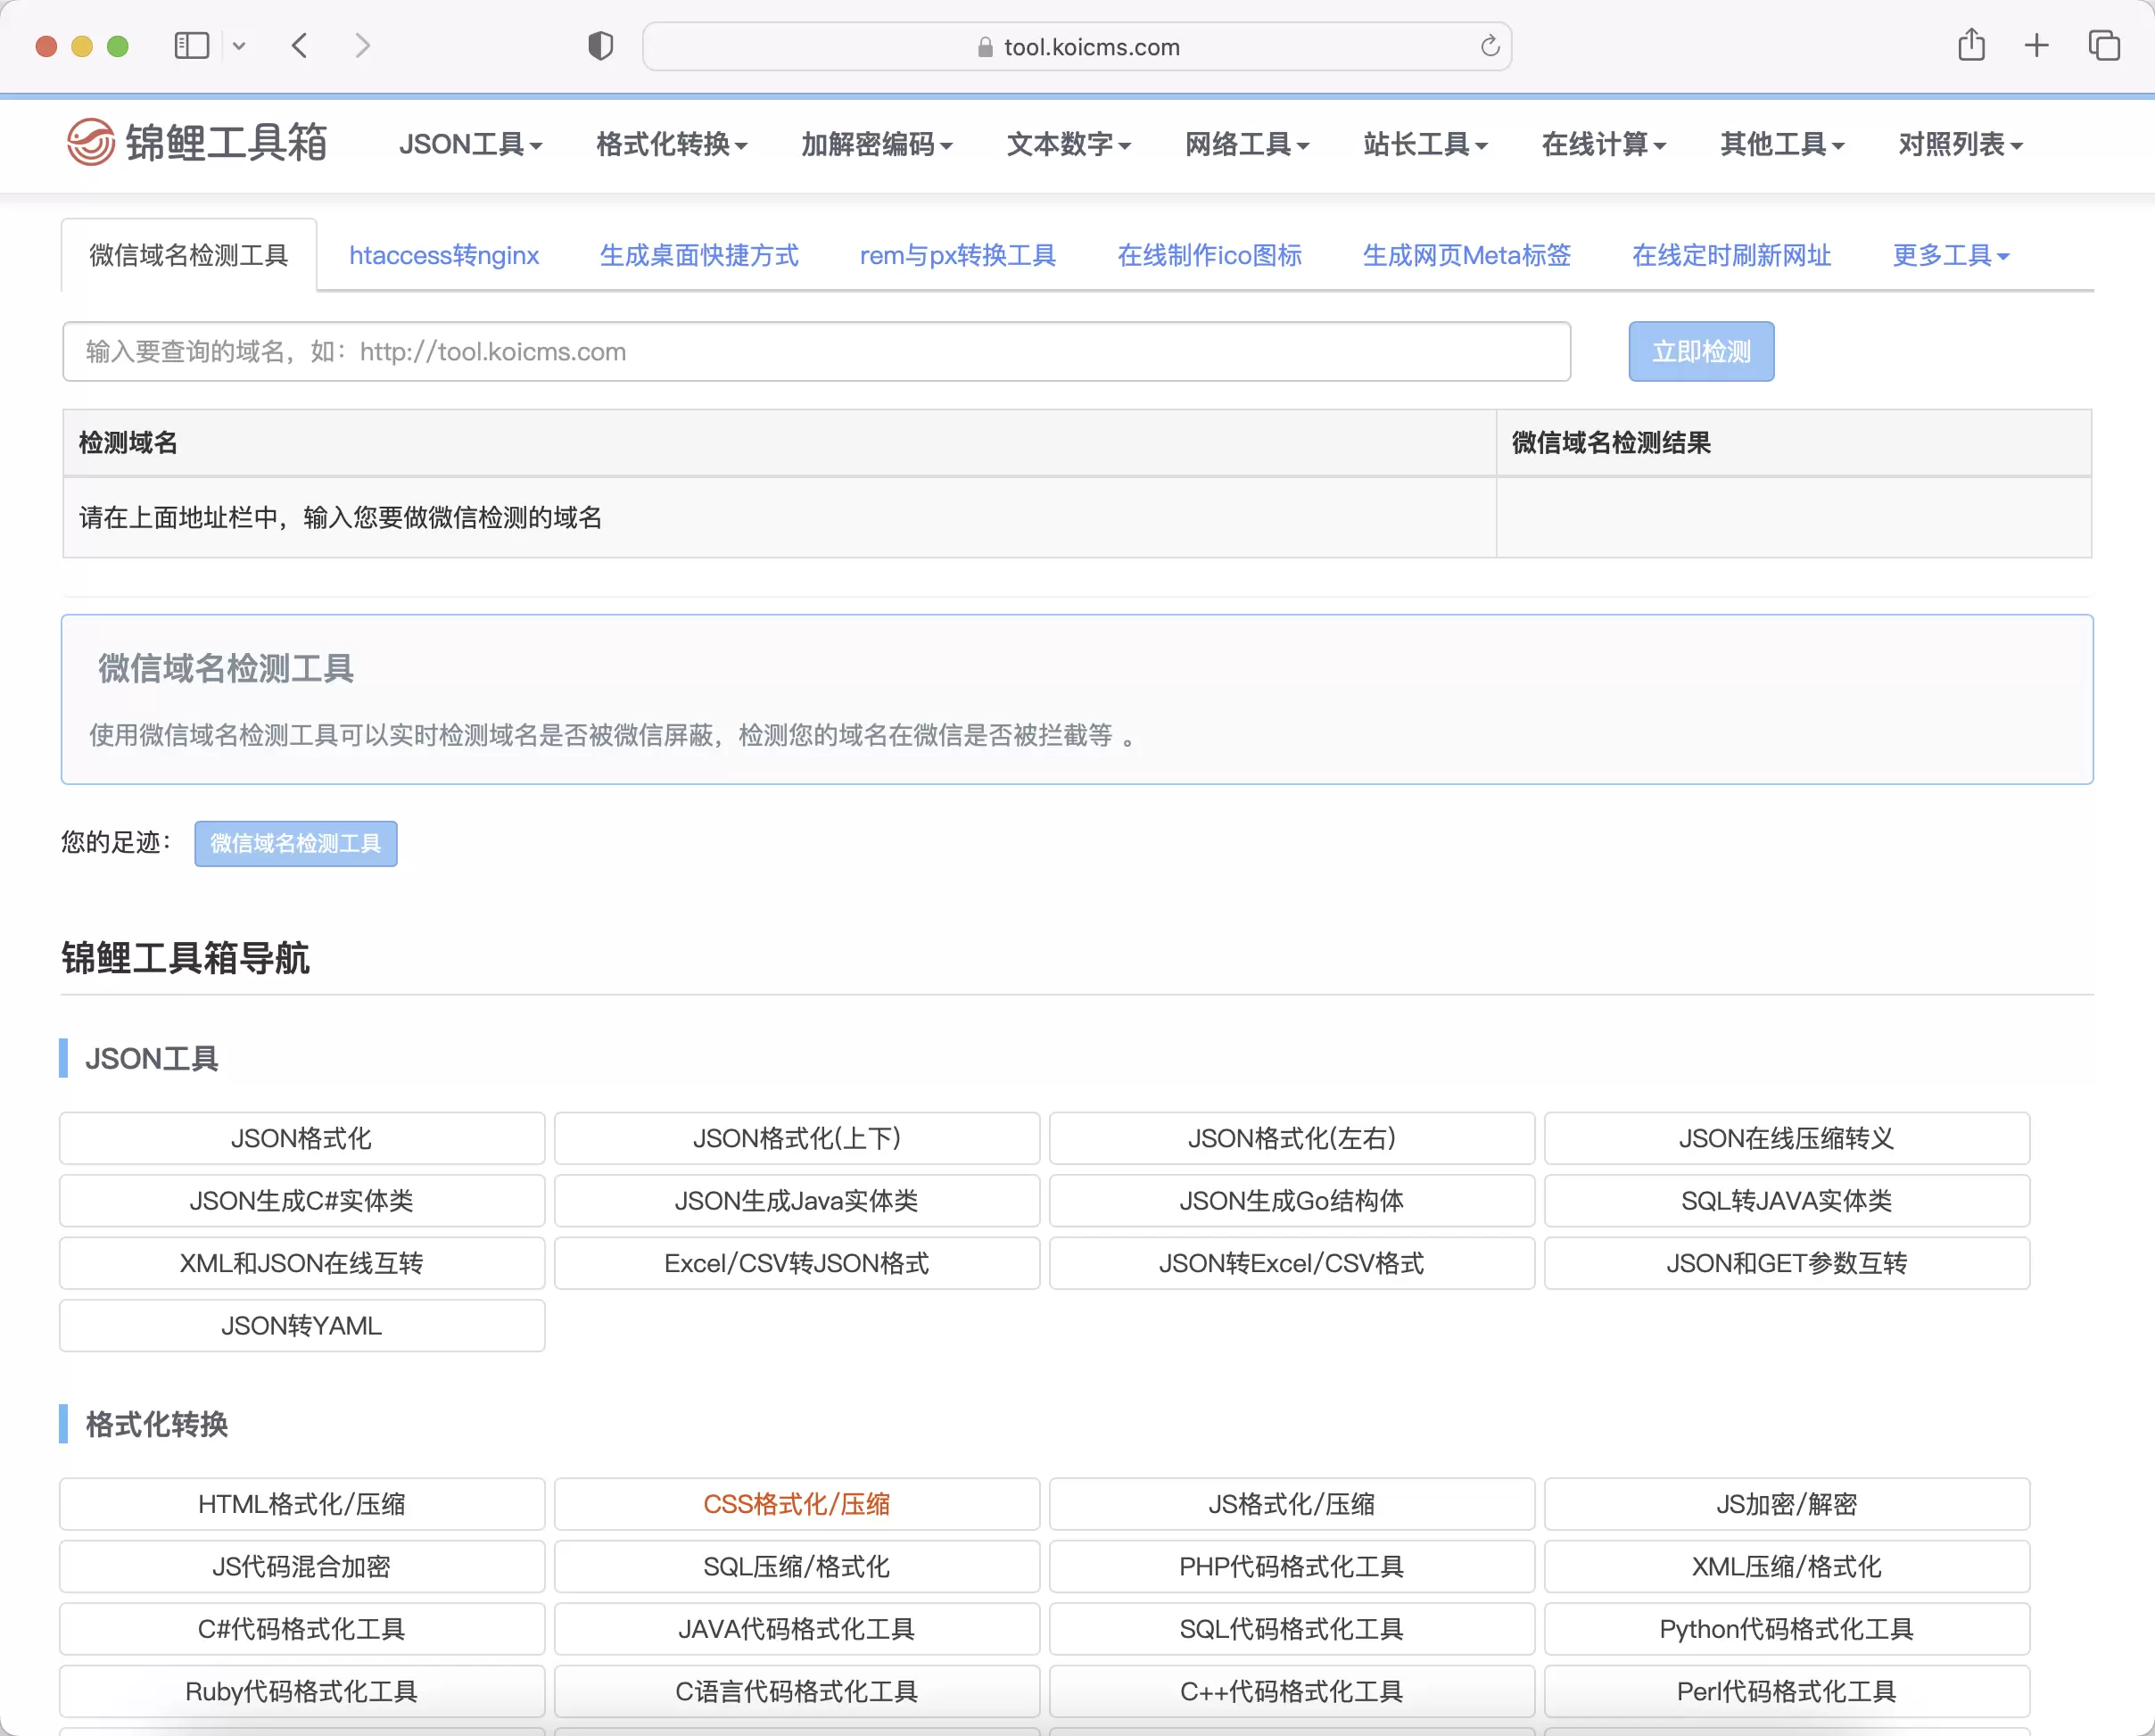Image resolution: width=2155 pixels, height=1736 pixels.
Task: Open XML压缩/格式化 tool
Action: tap(1787, 1566)
